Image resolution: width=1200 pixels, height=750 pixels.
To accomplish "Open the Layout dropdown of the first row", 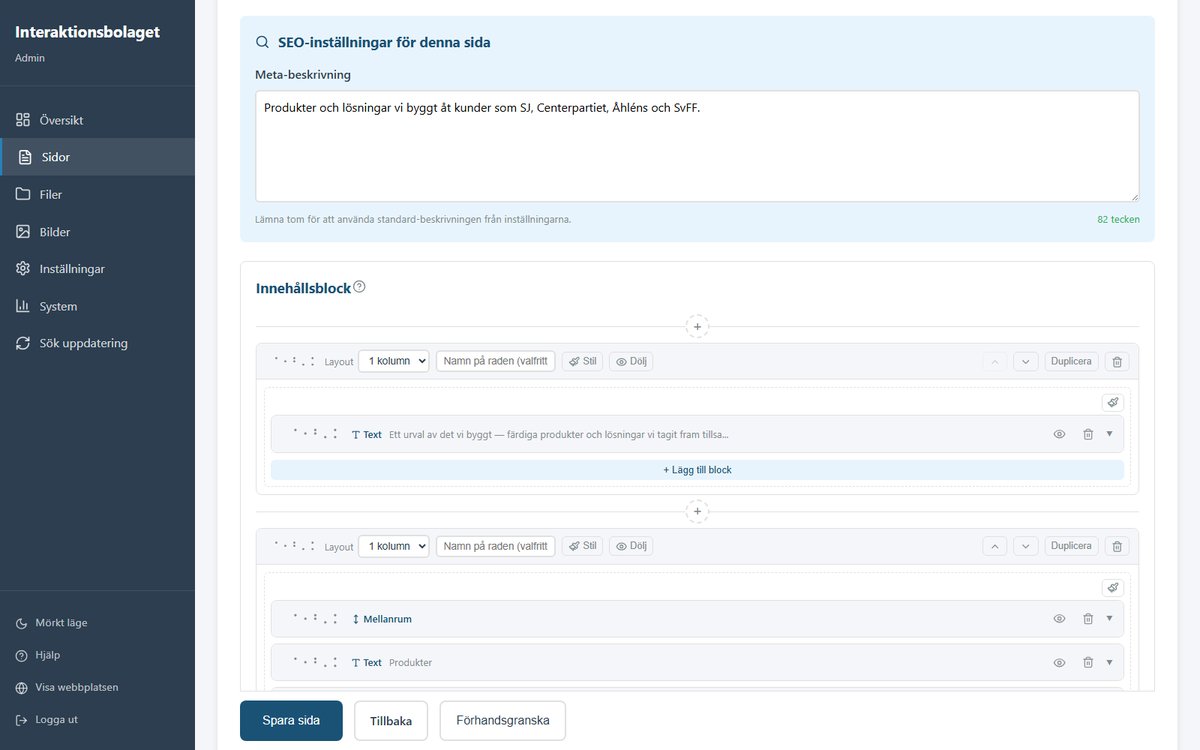I will point(393,361).
